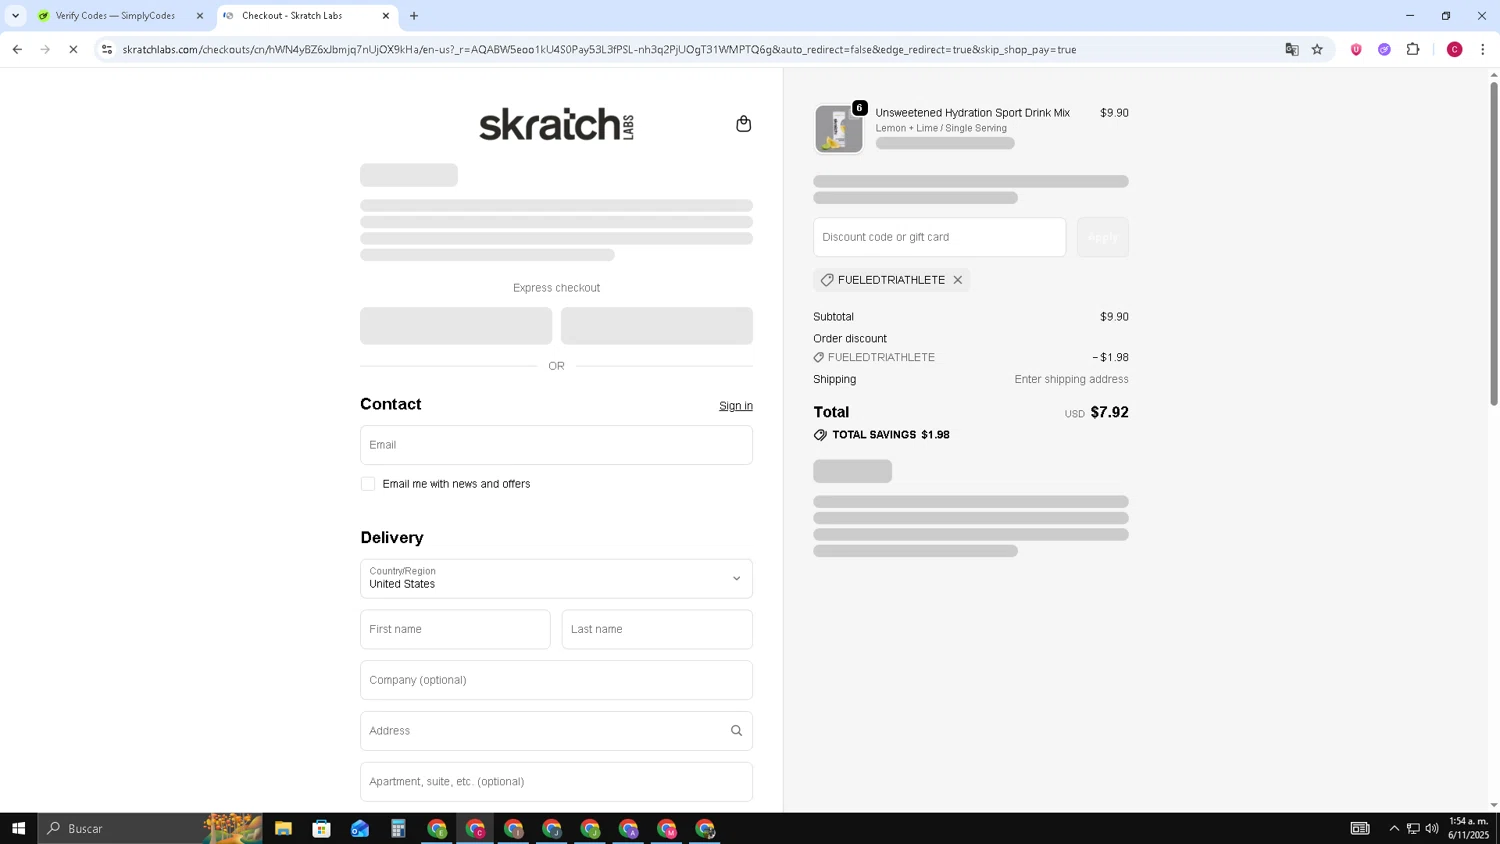This screenshot has width=1500, height=844.
Task: Click the Apply discount button
Action: 1102,237
